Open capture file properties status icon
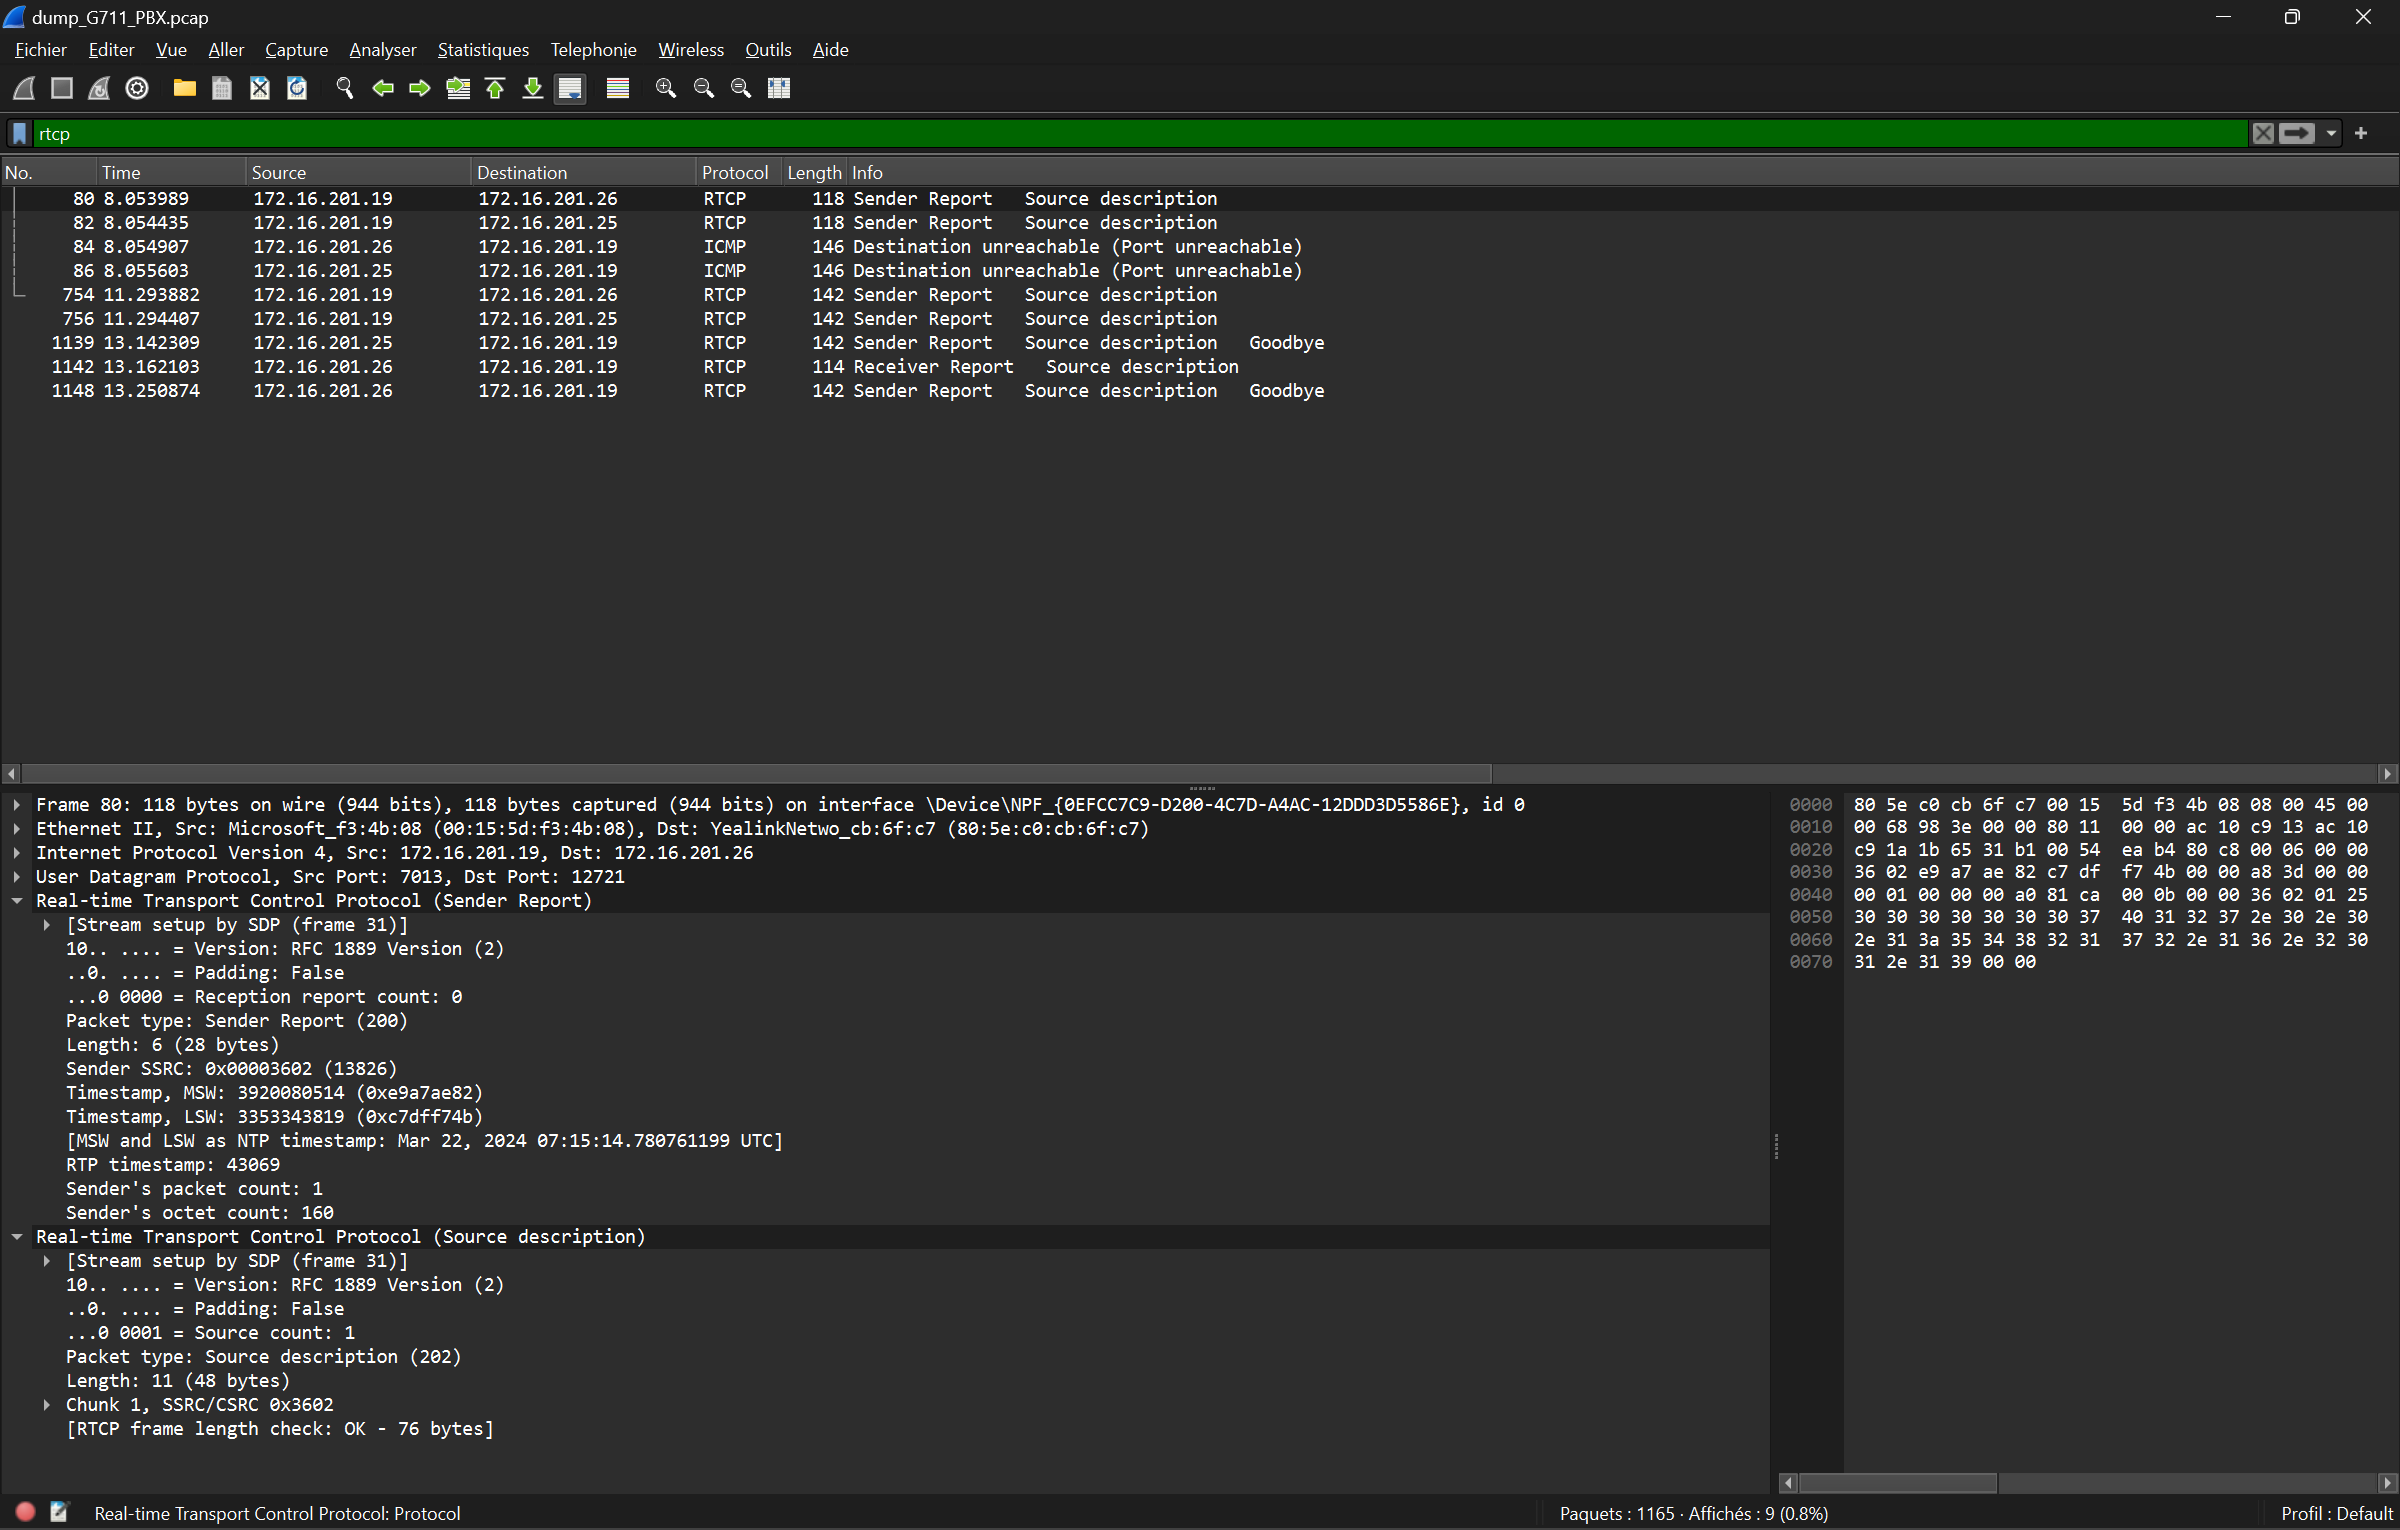This screenshot has width=2400, height=1530. click(x=59, y=1513)
